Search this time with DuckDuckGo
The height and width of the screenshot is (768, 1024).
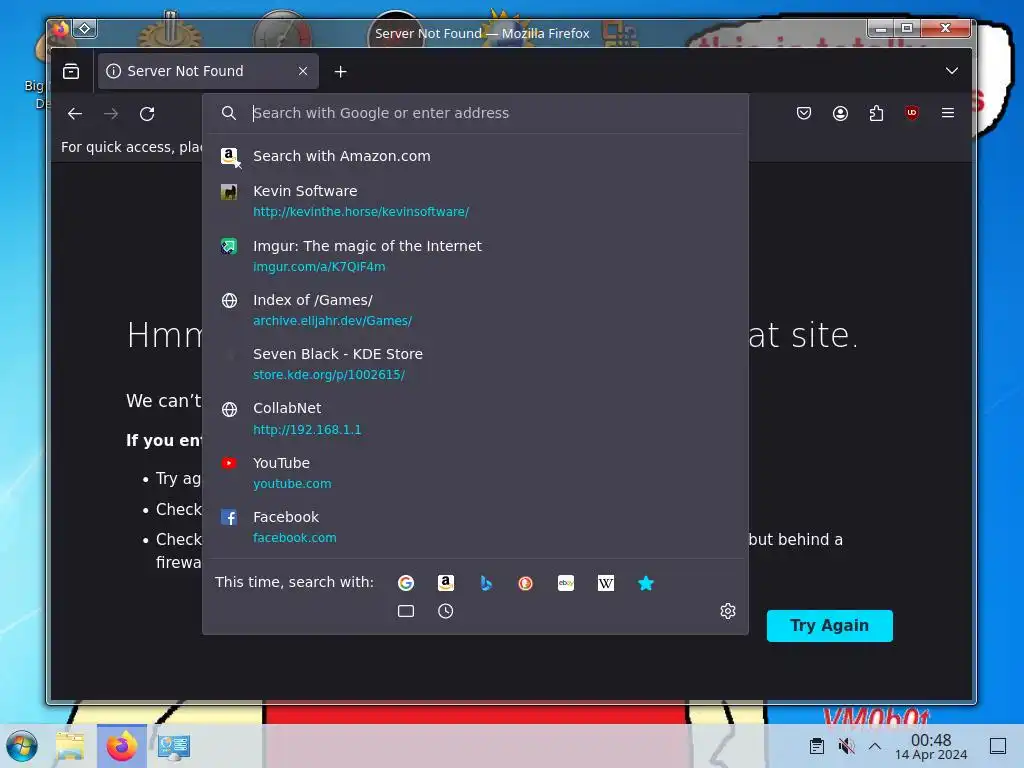(526, 583)
